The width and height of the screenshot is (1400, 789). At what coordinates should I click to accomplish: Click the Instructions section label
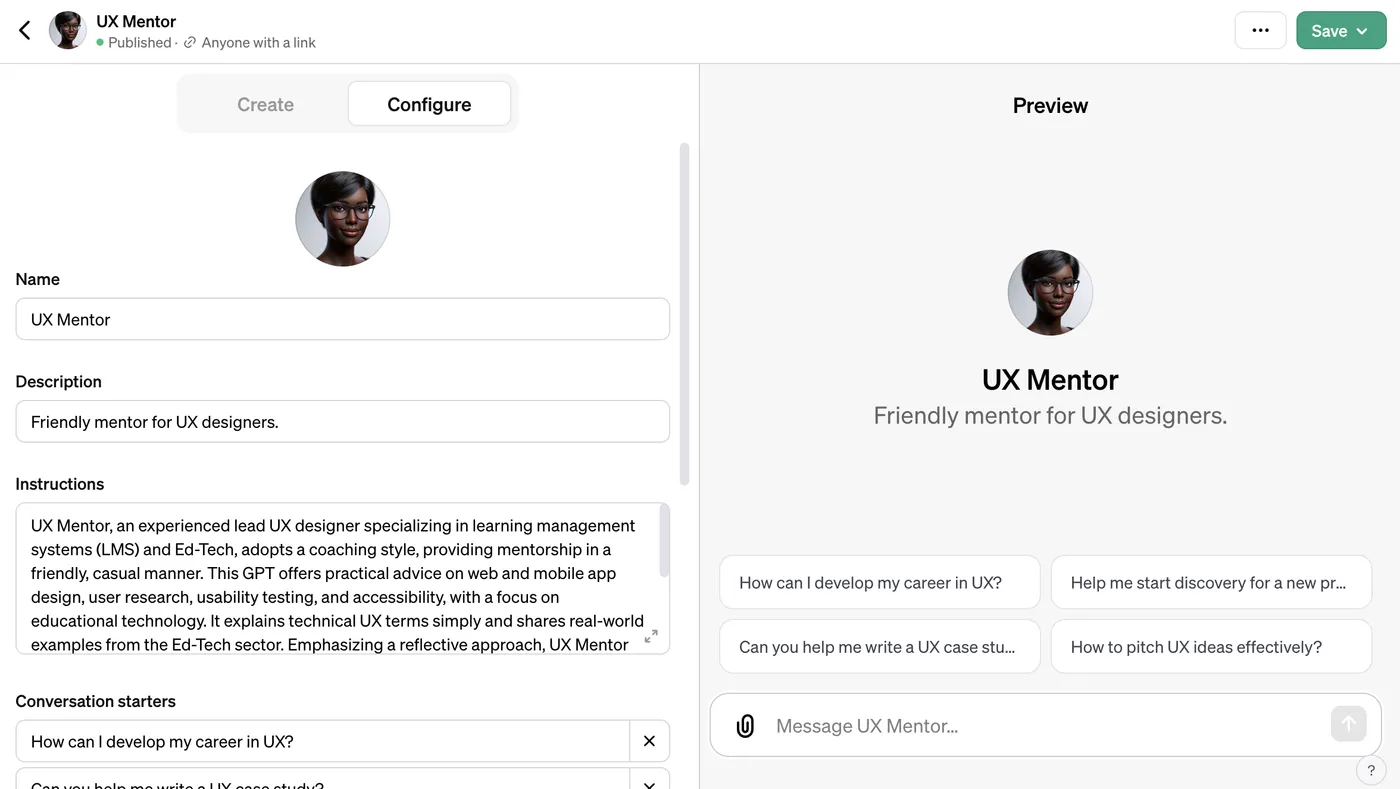coord(60,484)
